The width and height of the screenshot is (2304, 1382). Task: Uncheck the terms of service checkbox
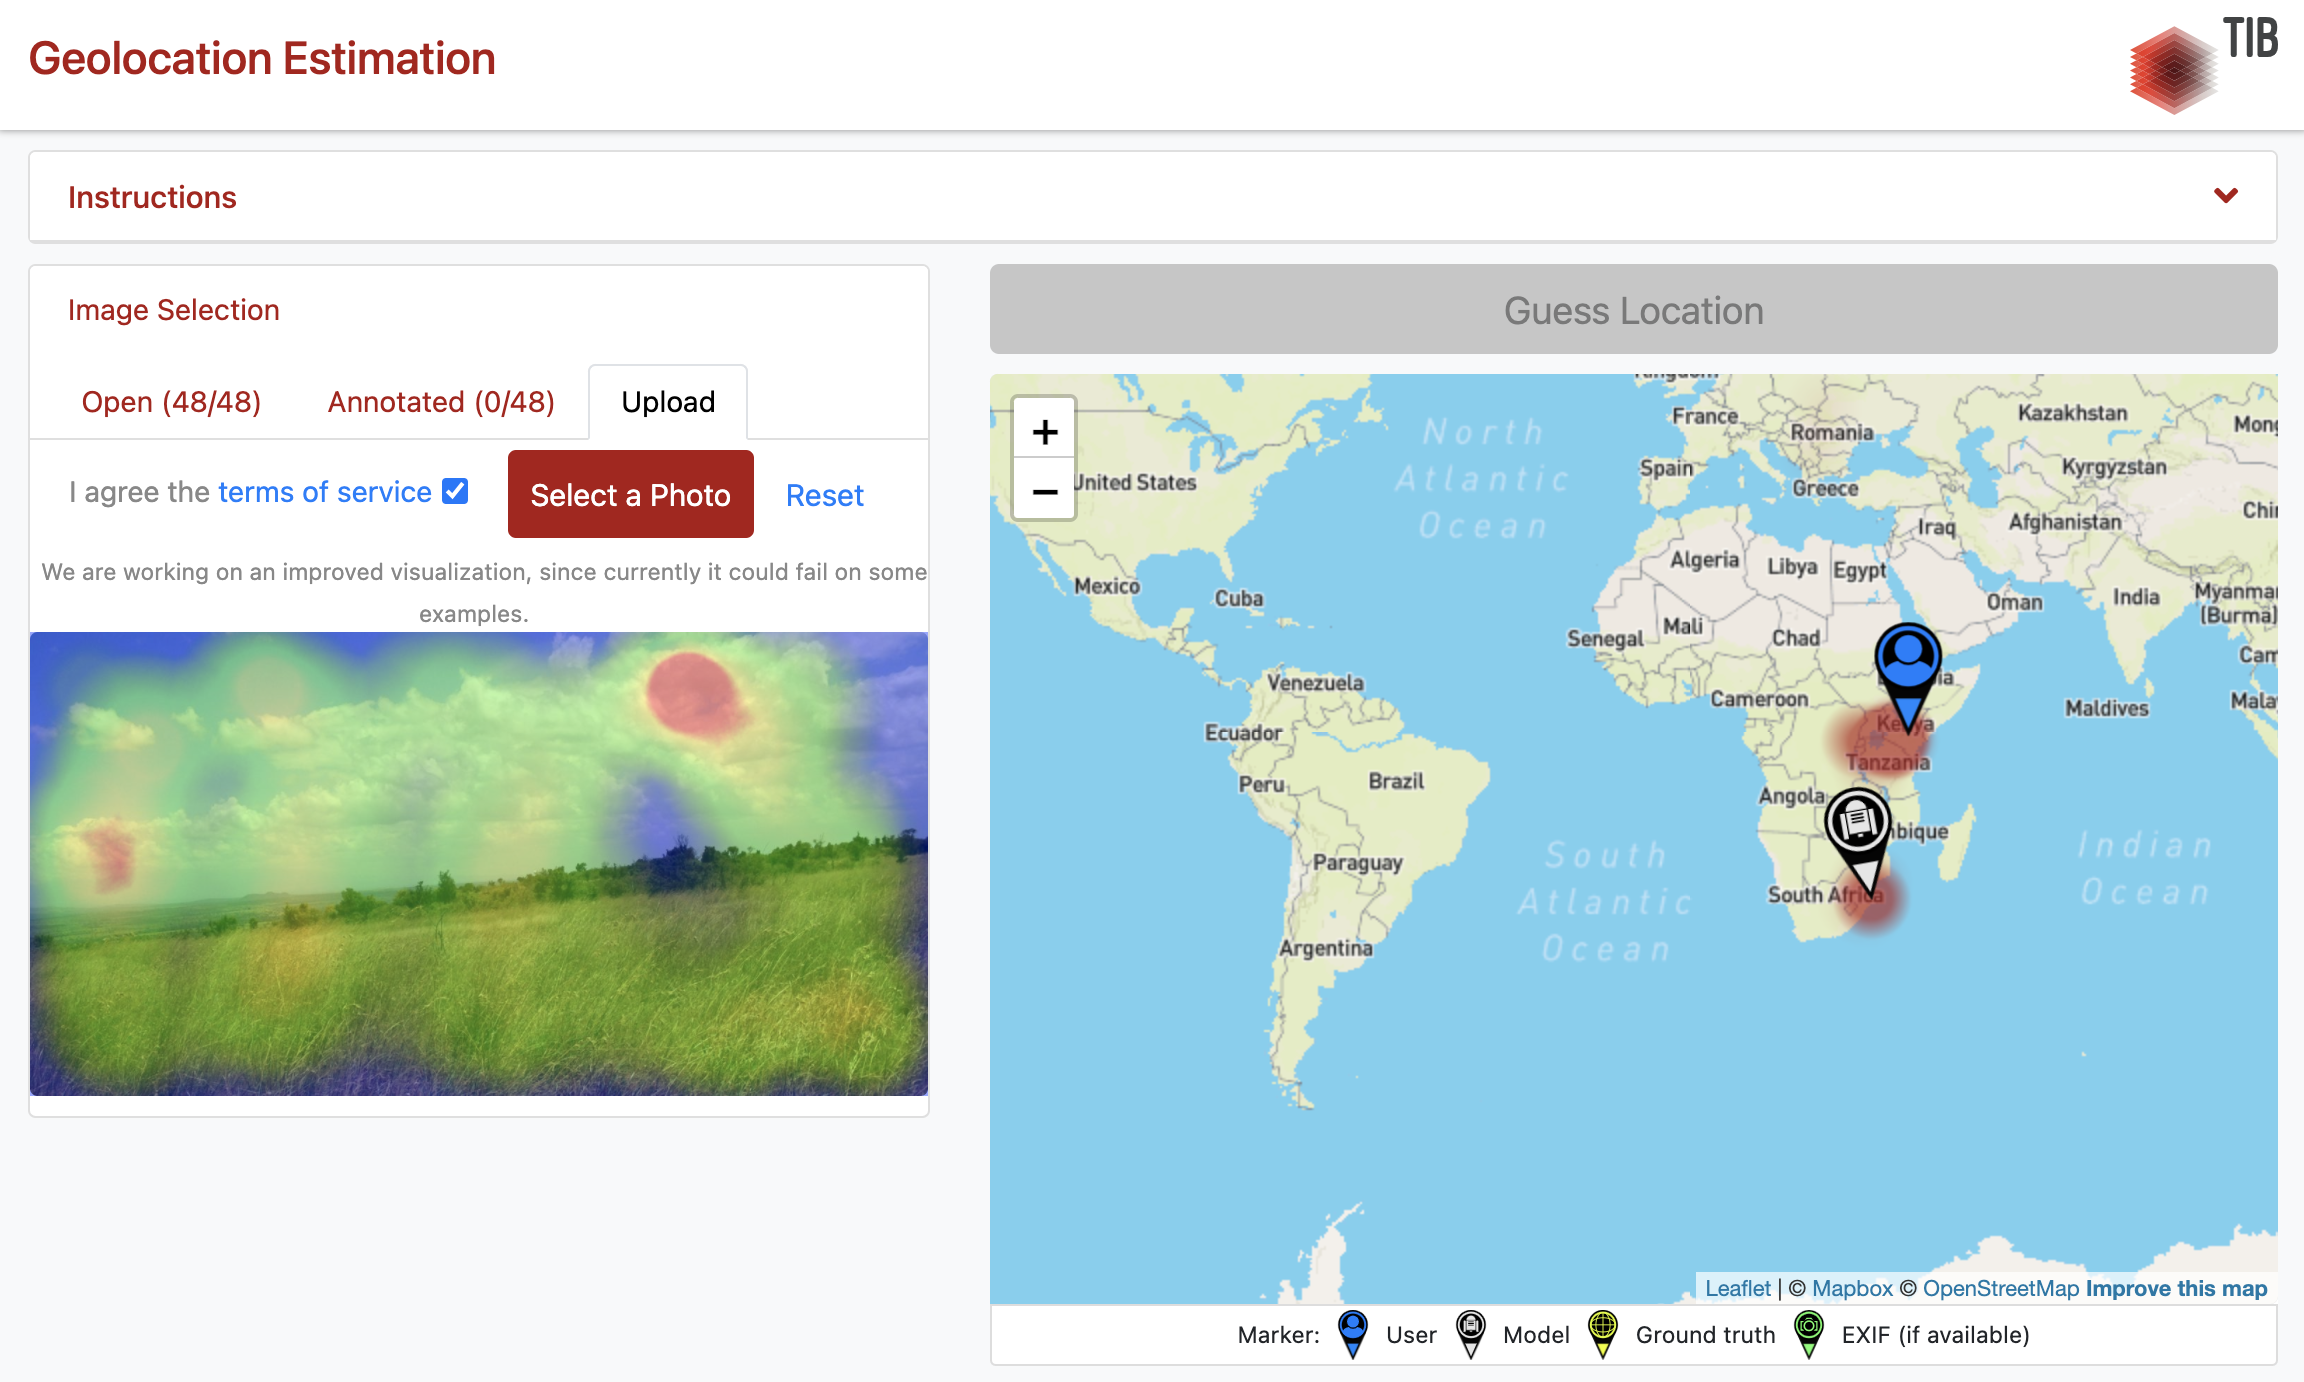coord(455,491)
